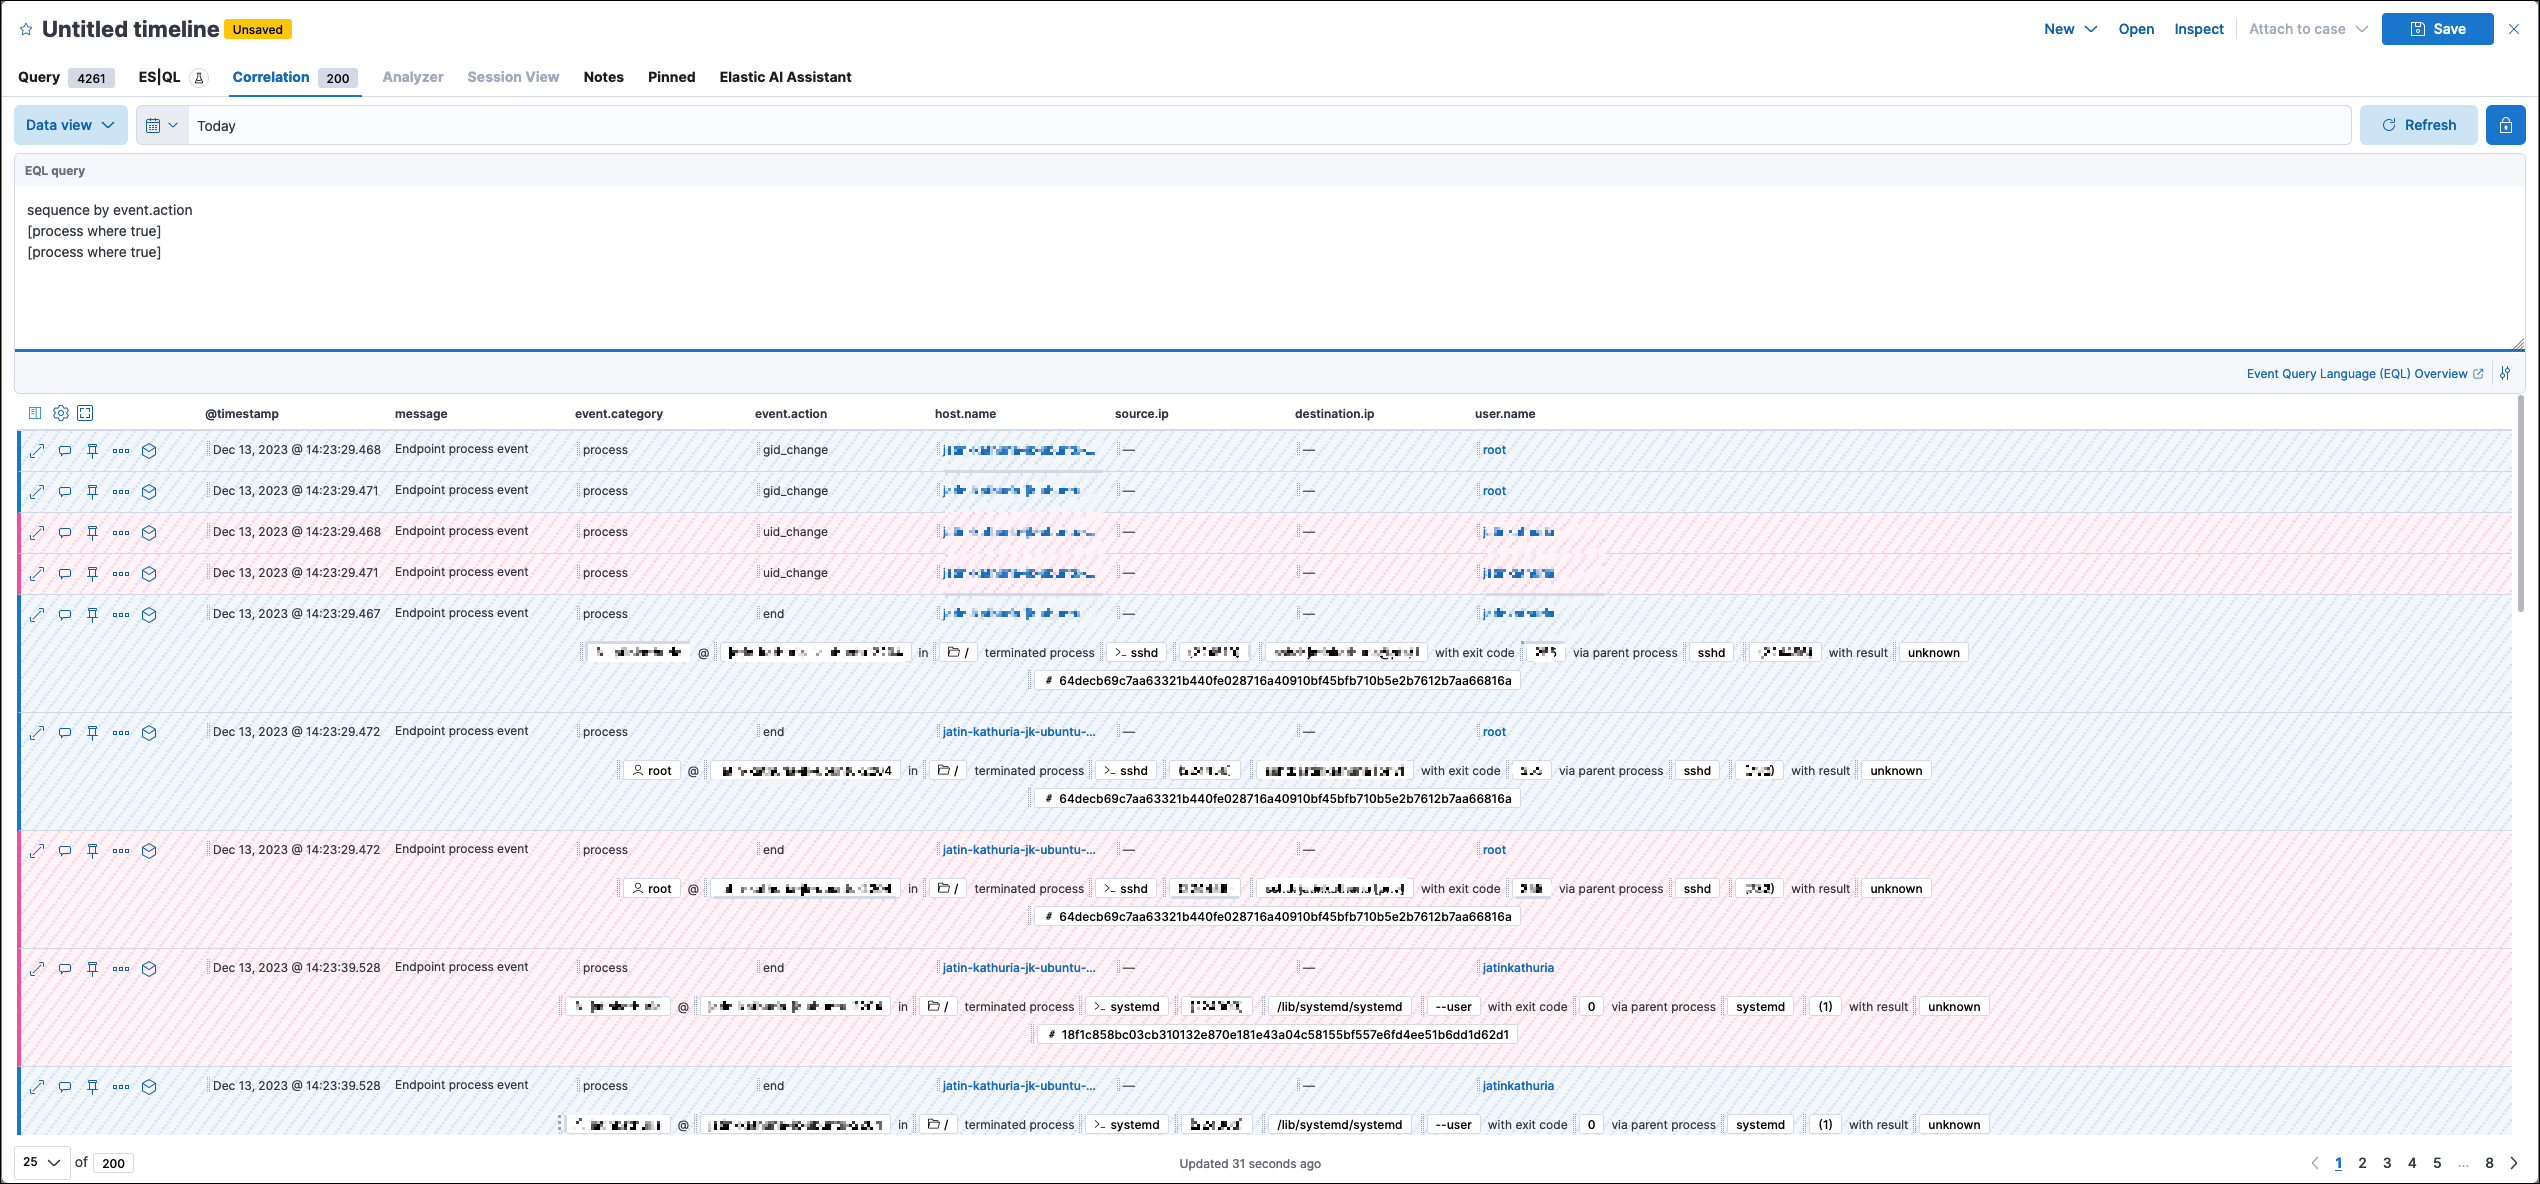Screen dimensions: 2540x1184
Task: Select the Notes tab in timeline
Action: (601, 76)
